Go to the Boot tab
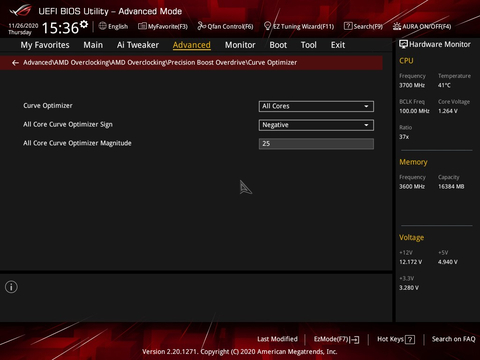This screenshot has height=360, width=480. [278, 45]
